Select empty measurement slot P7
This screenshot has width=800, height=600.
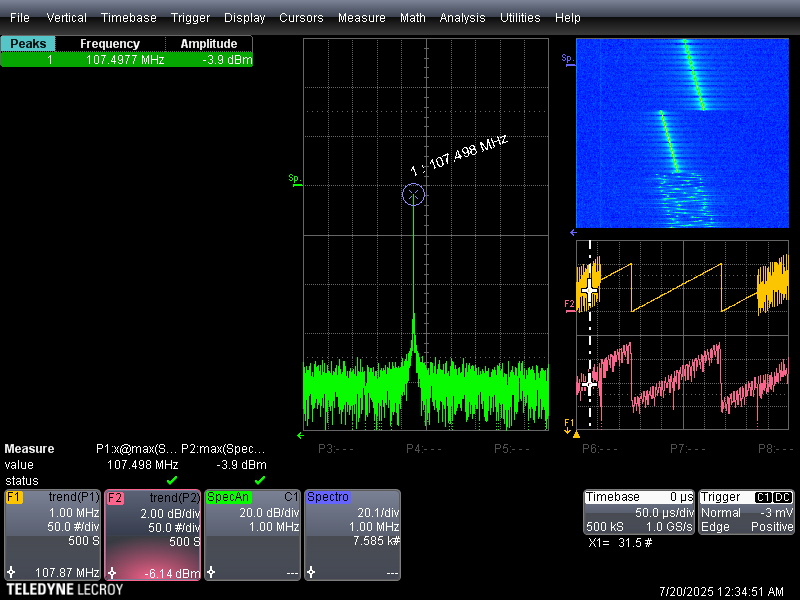pos(687,449)
